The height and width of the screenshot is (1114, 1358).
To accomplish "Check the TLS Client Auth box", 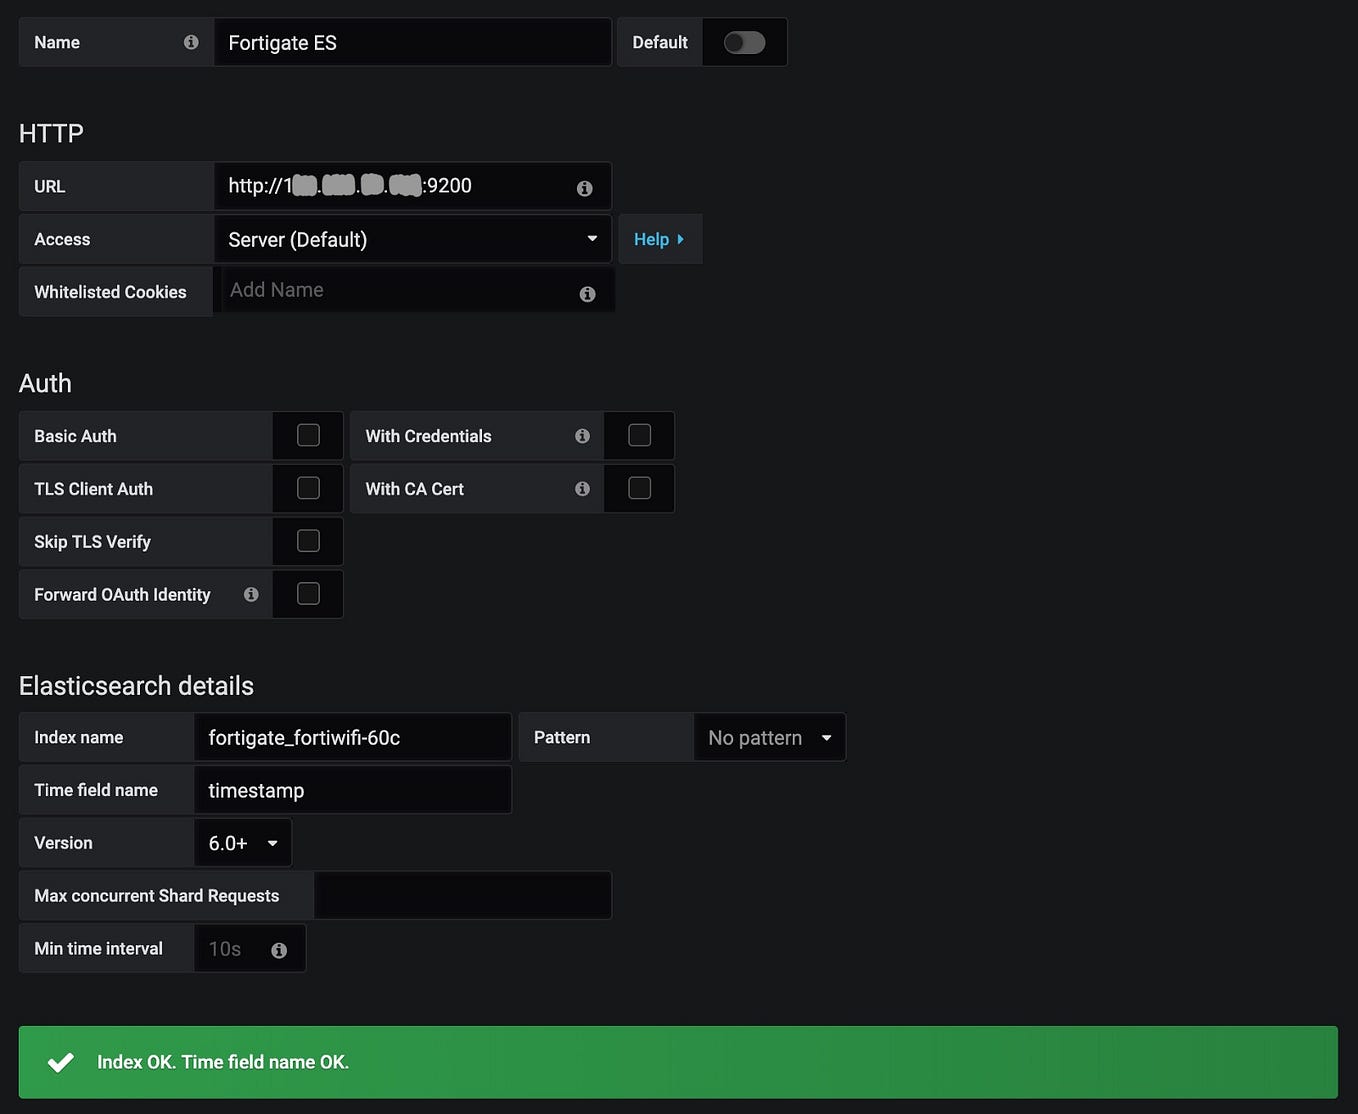I will [307, 488].
